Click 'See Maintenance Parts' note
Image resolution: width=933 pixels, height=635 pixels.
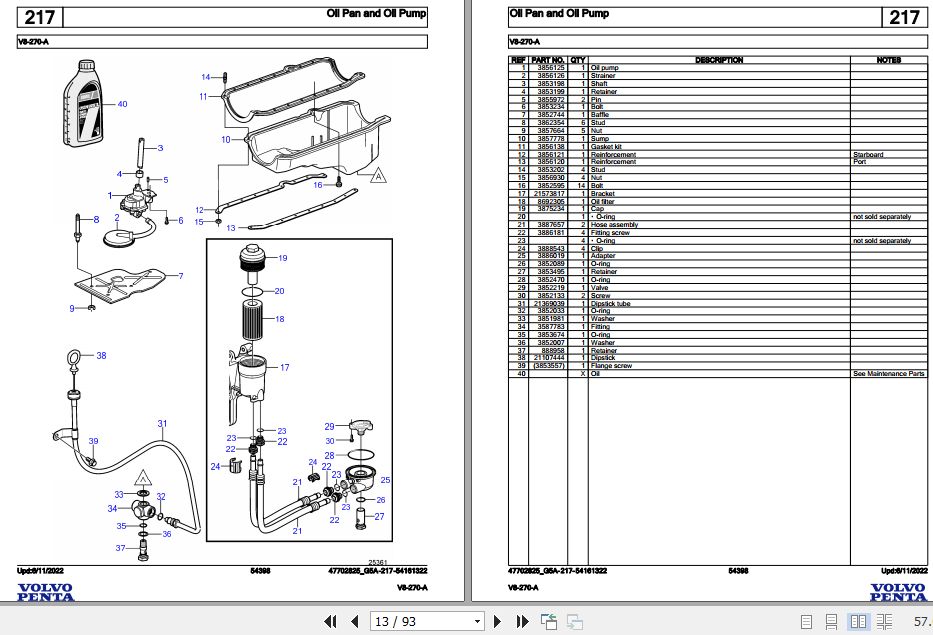(888, 374)
